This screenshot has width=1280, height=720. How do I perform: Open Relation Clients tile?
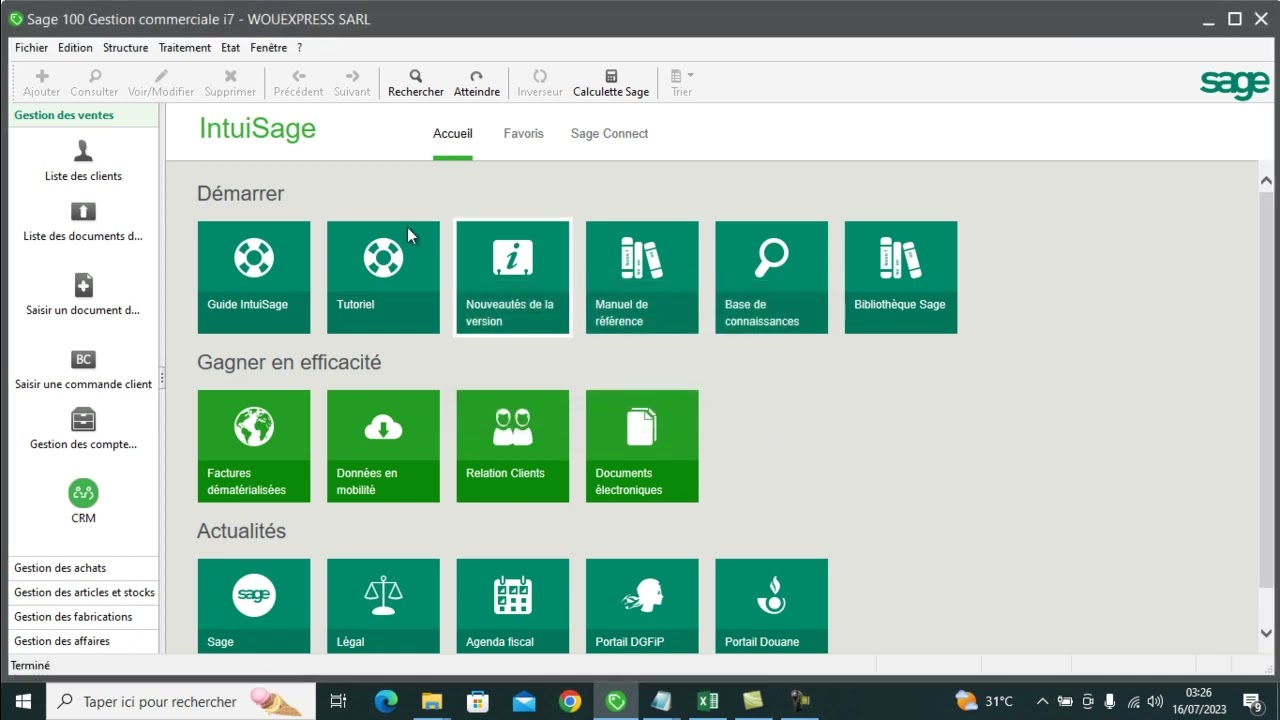[513, 446]
